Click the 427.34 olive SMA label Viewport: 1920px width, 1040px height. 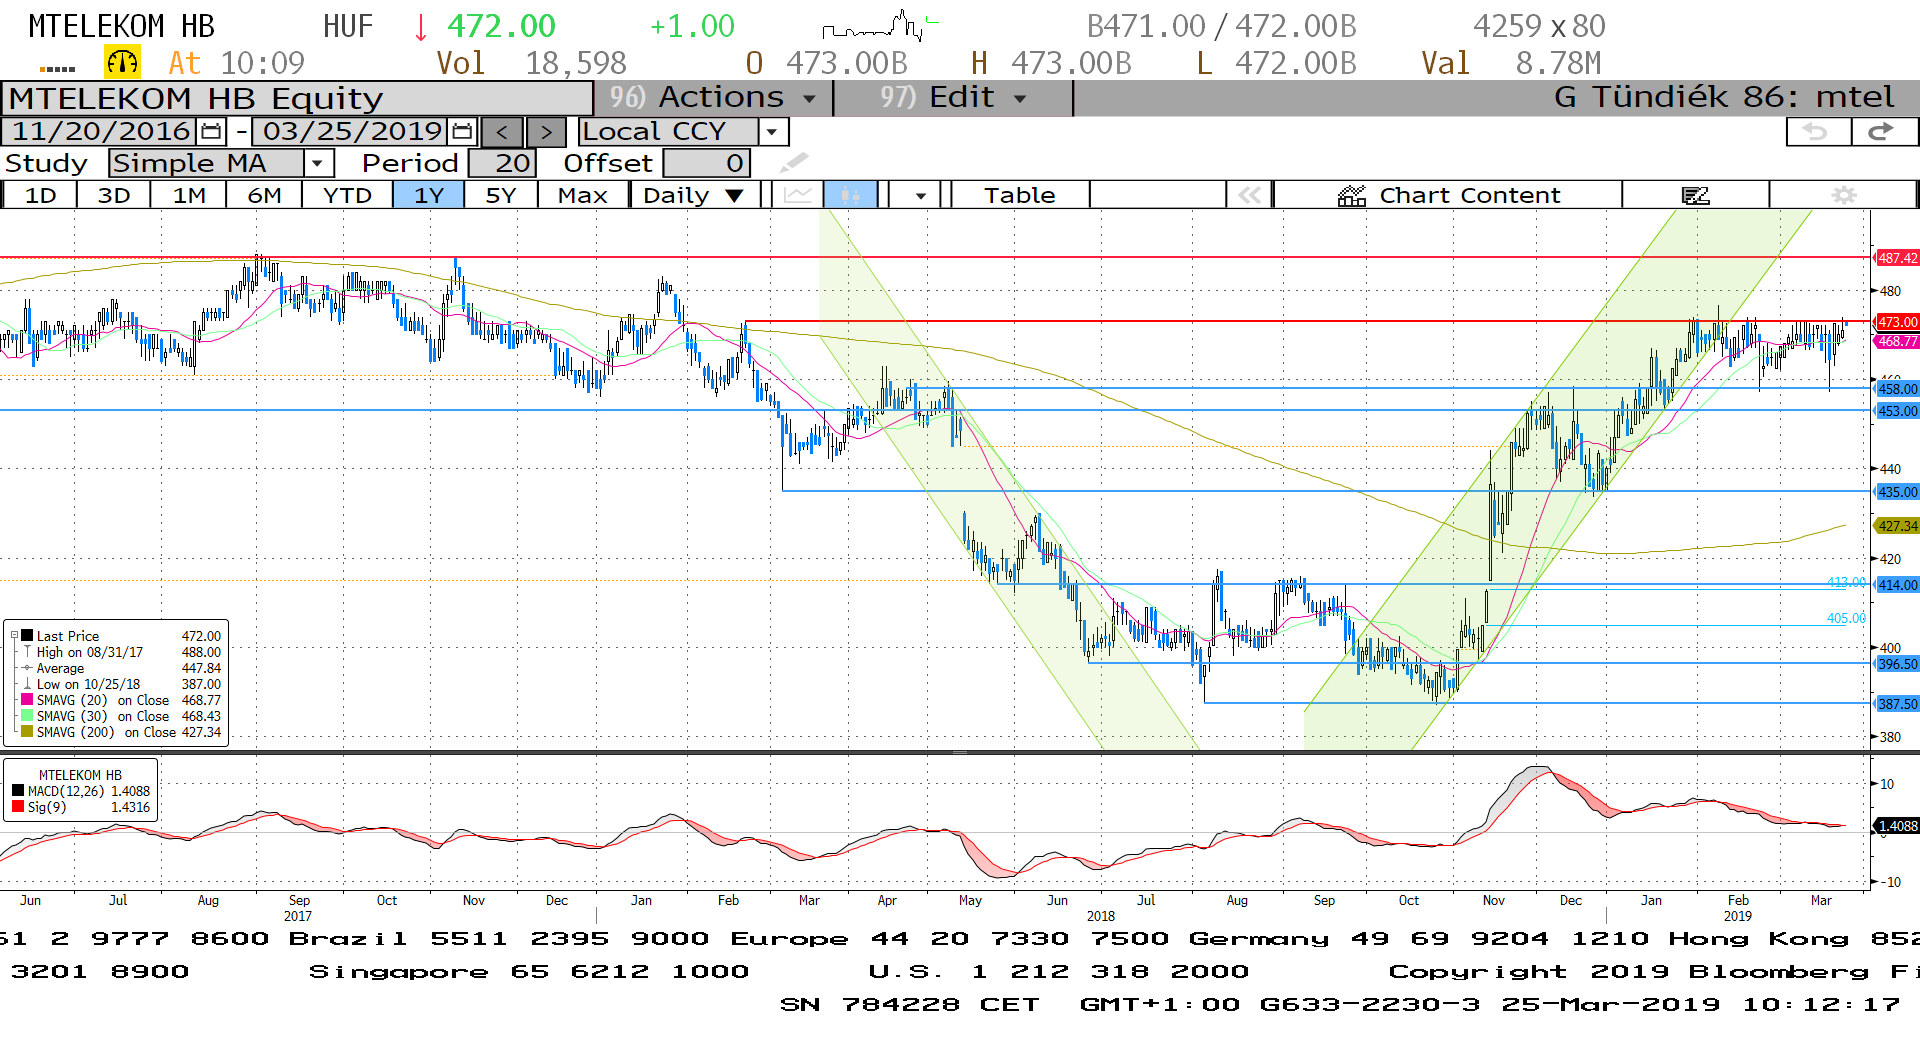pos(1897,526)
